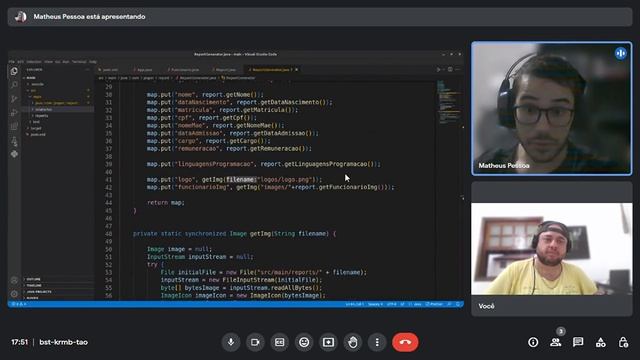Image resolution: width=640 pixels, height=360 pixels.
Task: Click the Matheus Pessoa video tile
Action: (552, 109)
